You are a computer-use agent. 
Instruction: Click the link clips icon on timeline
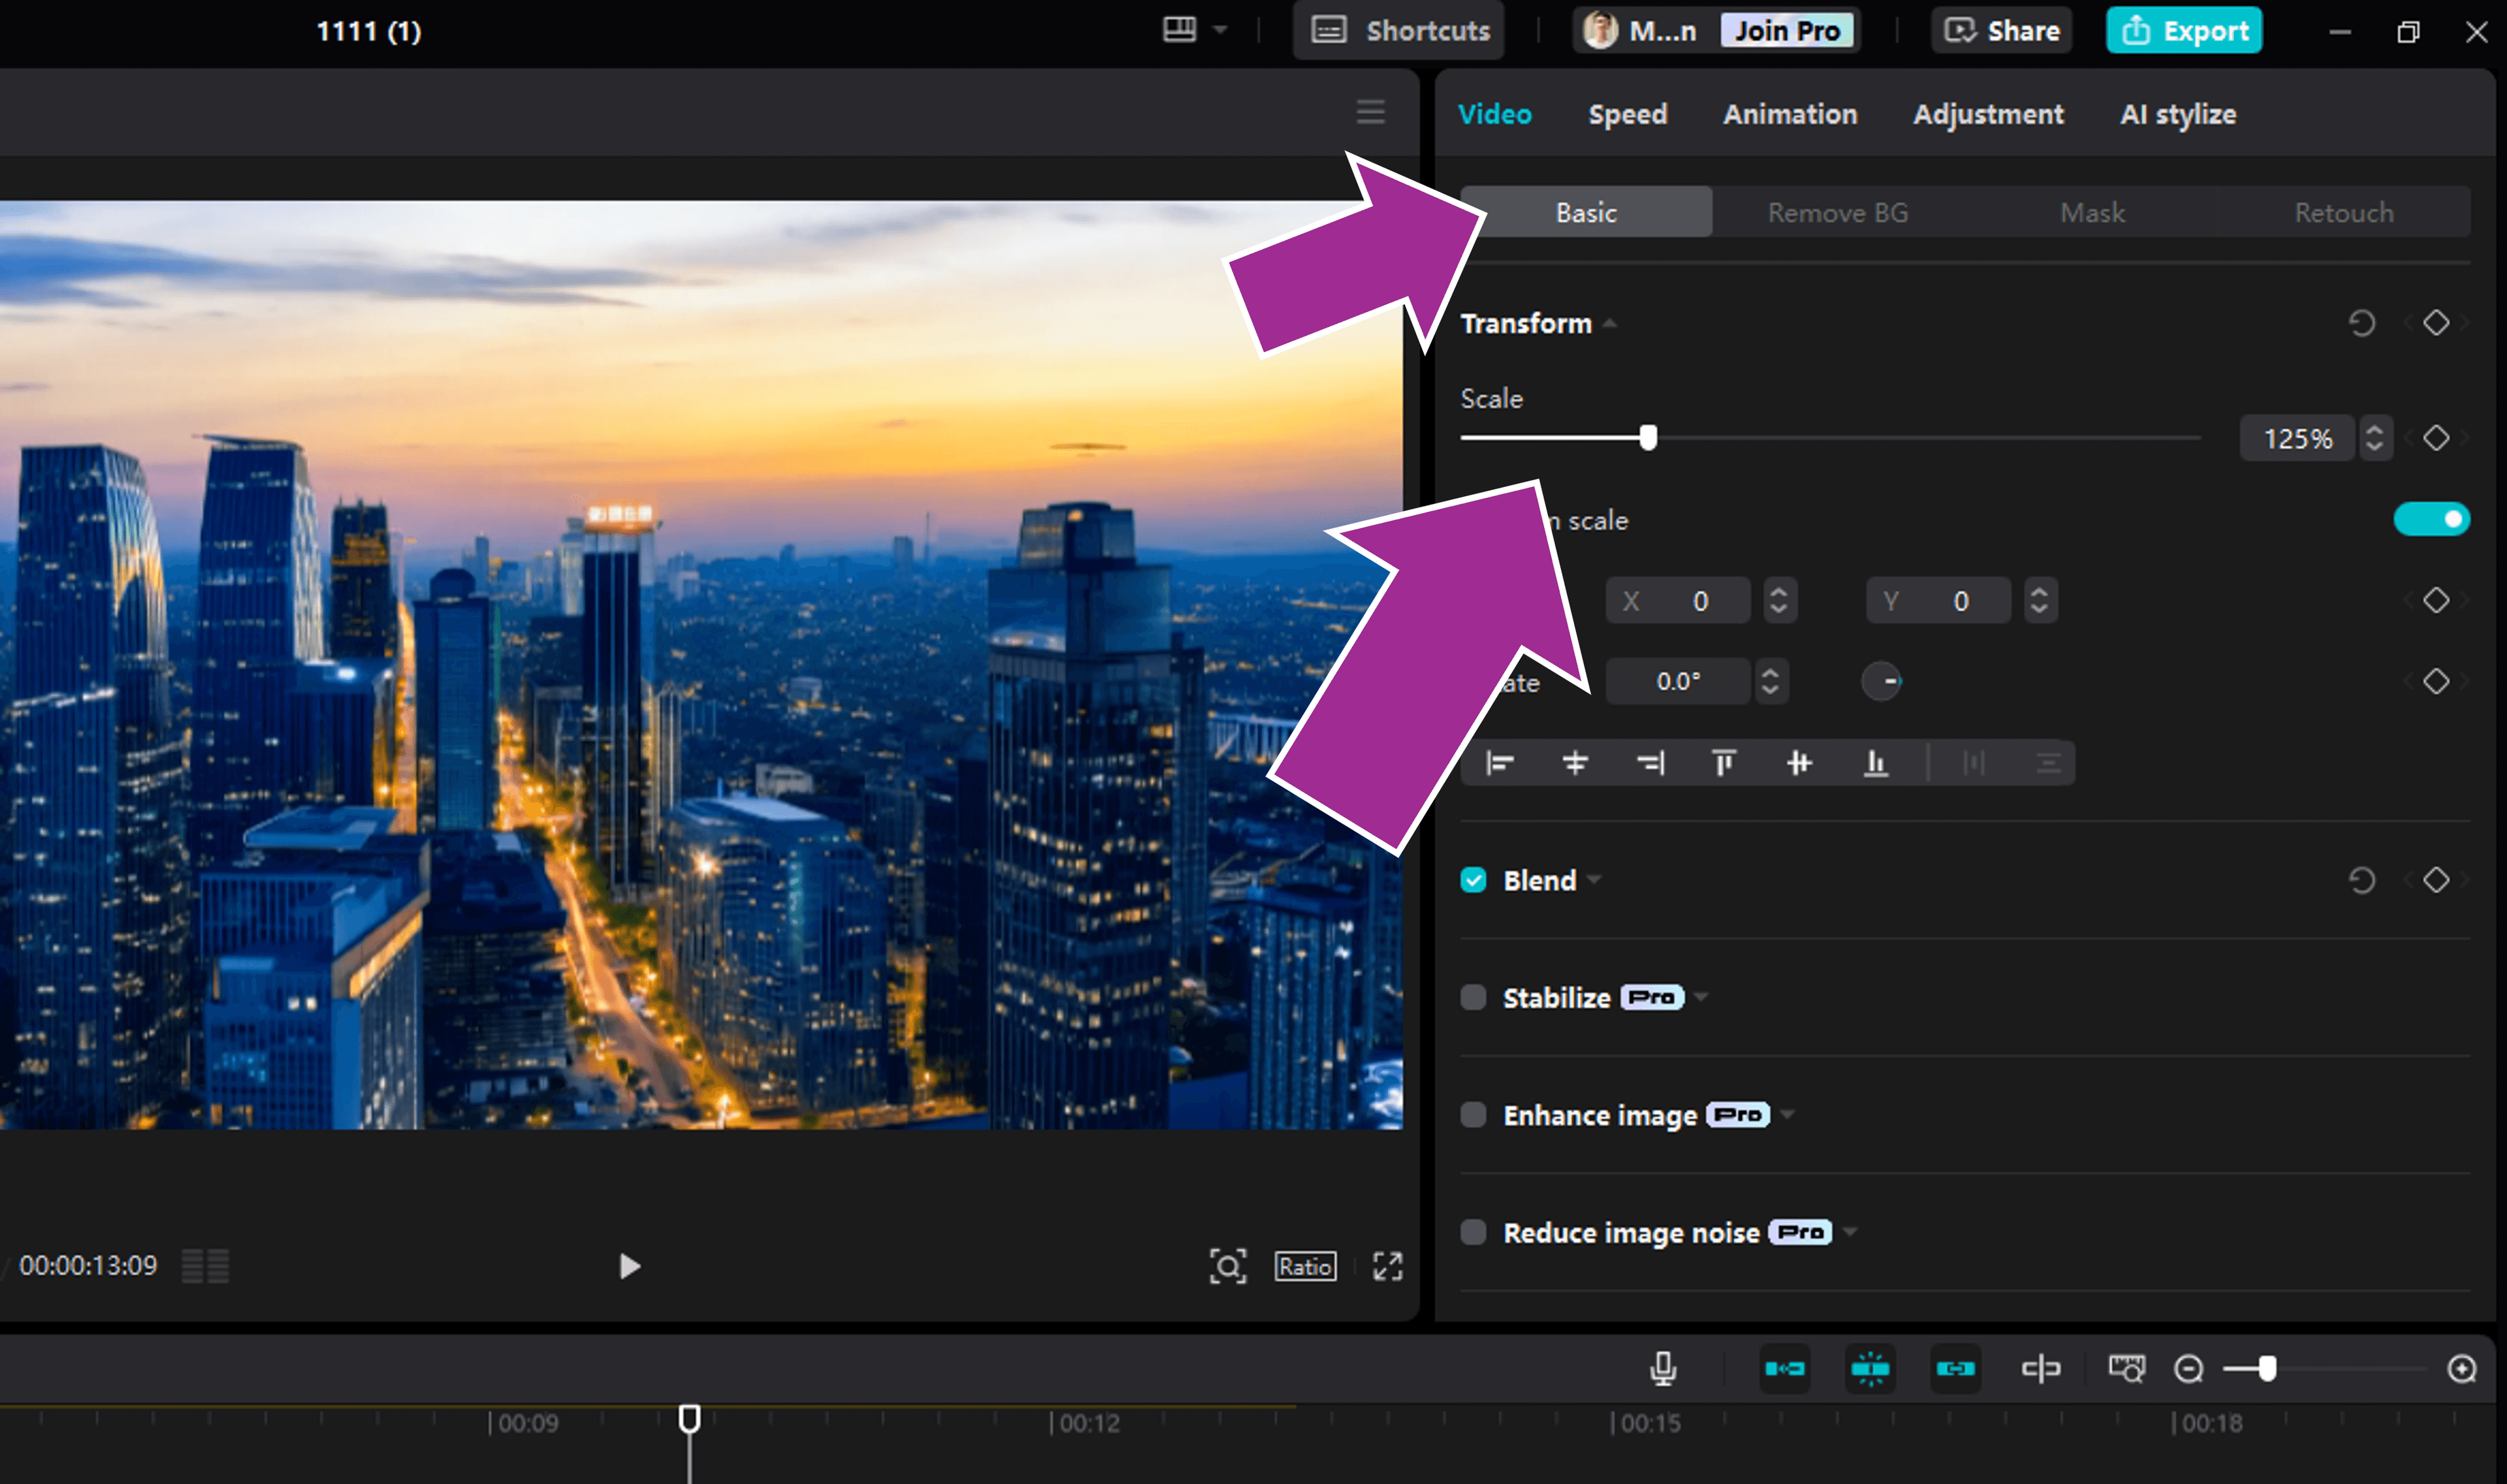[x=1956, y=1368]
